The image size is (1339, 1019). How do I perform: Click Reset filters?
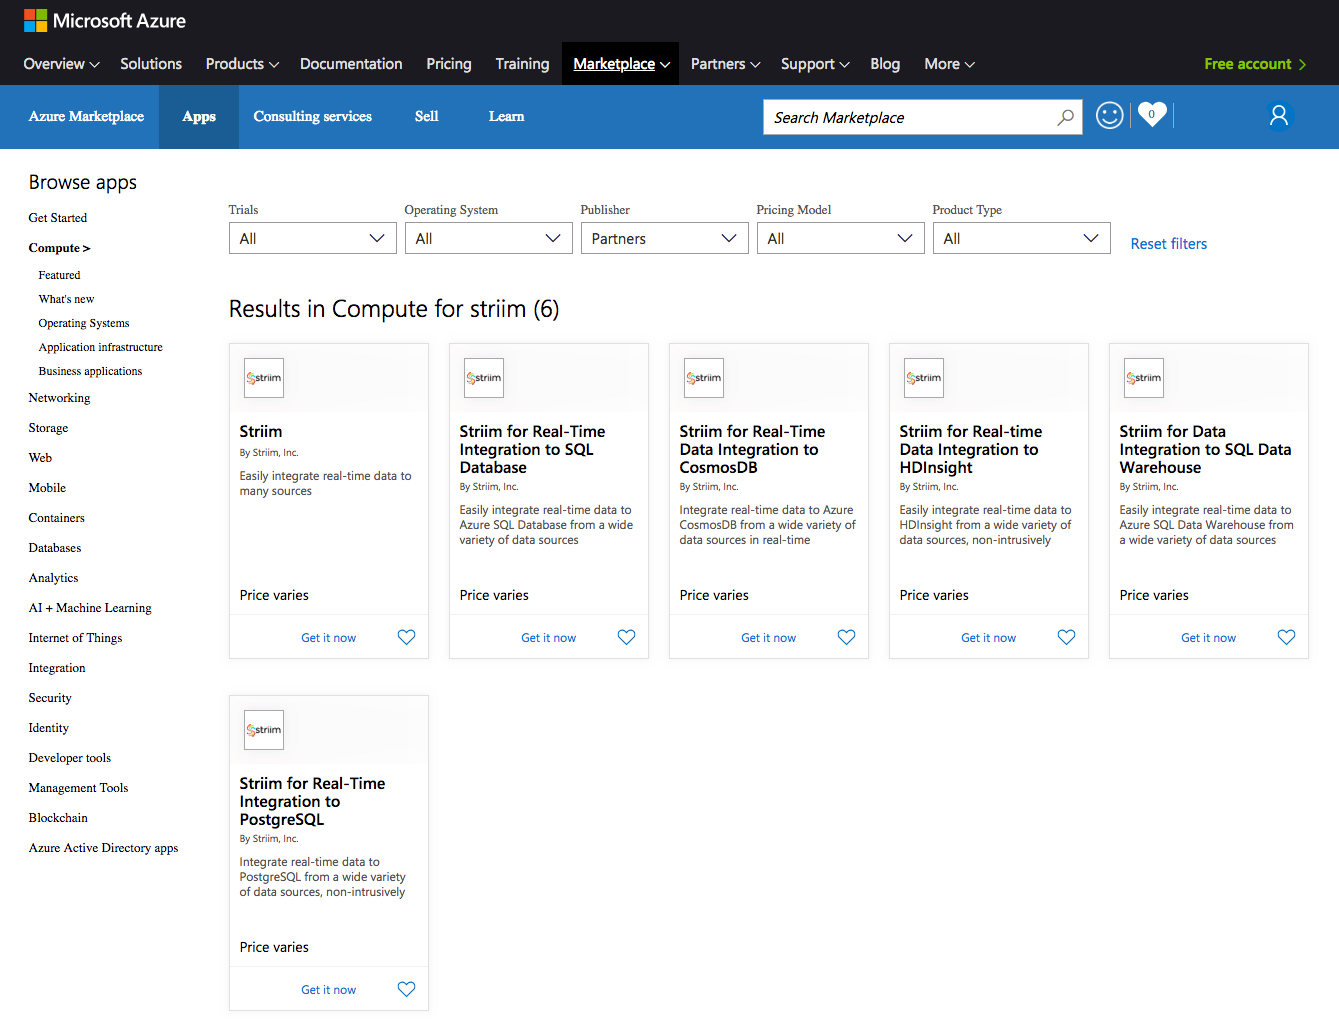[x=1168, y=244]
